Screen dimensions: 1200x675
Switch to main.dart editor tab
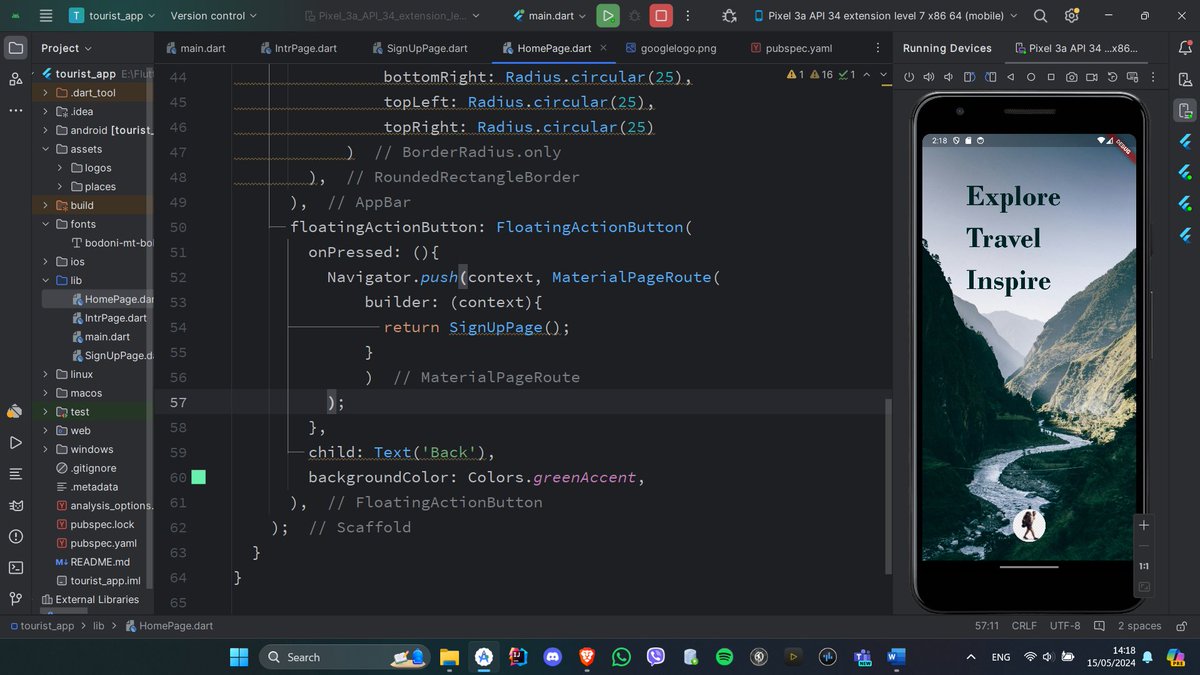click(x=197, y=48)
